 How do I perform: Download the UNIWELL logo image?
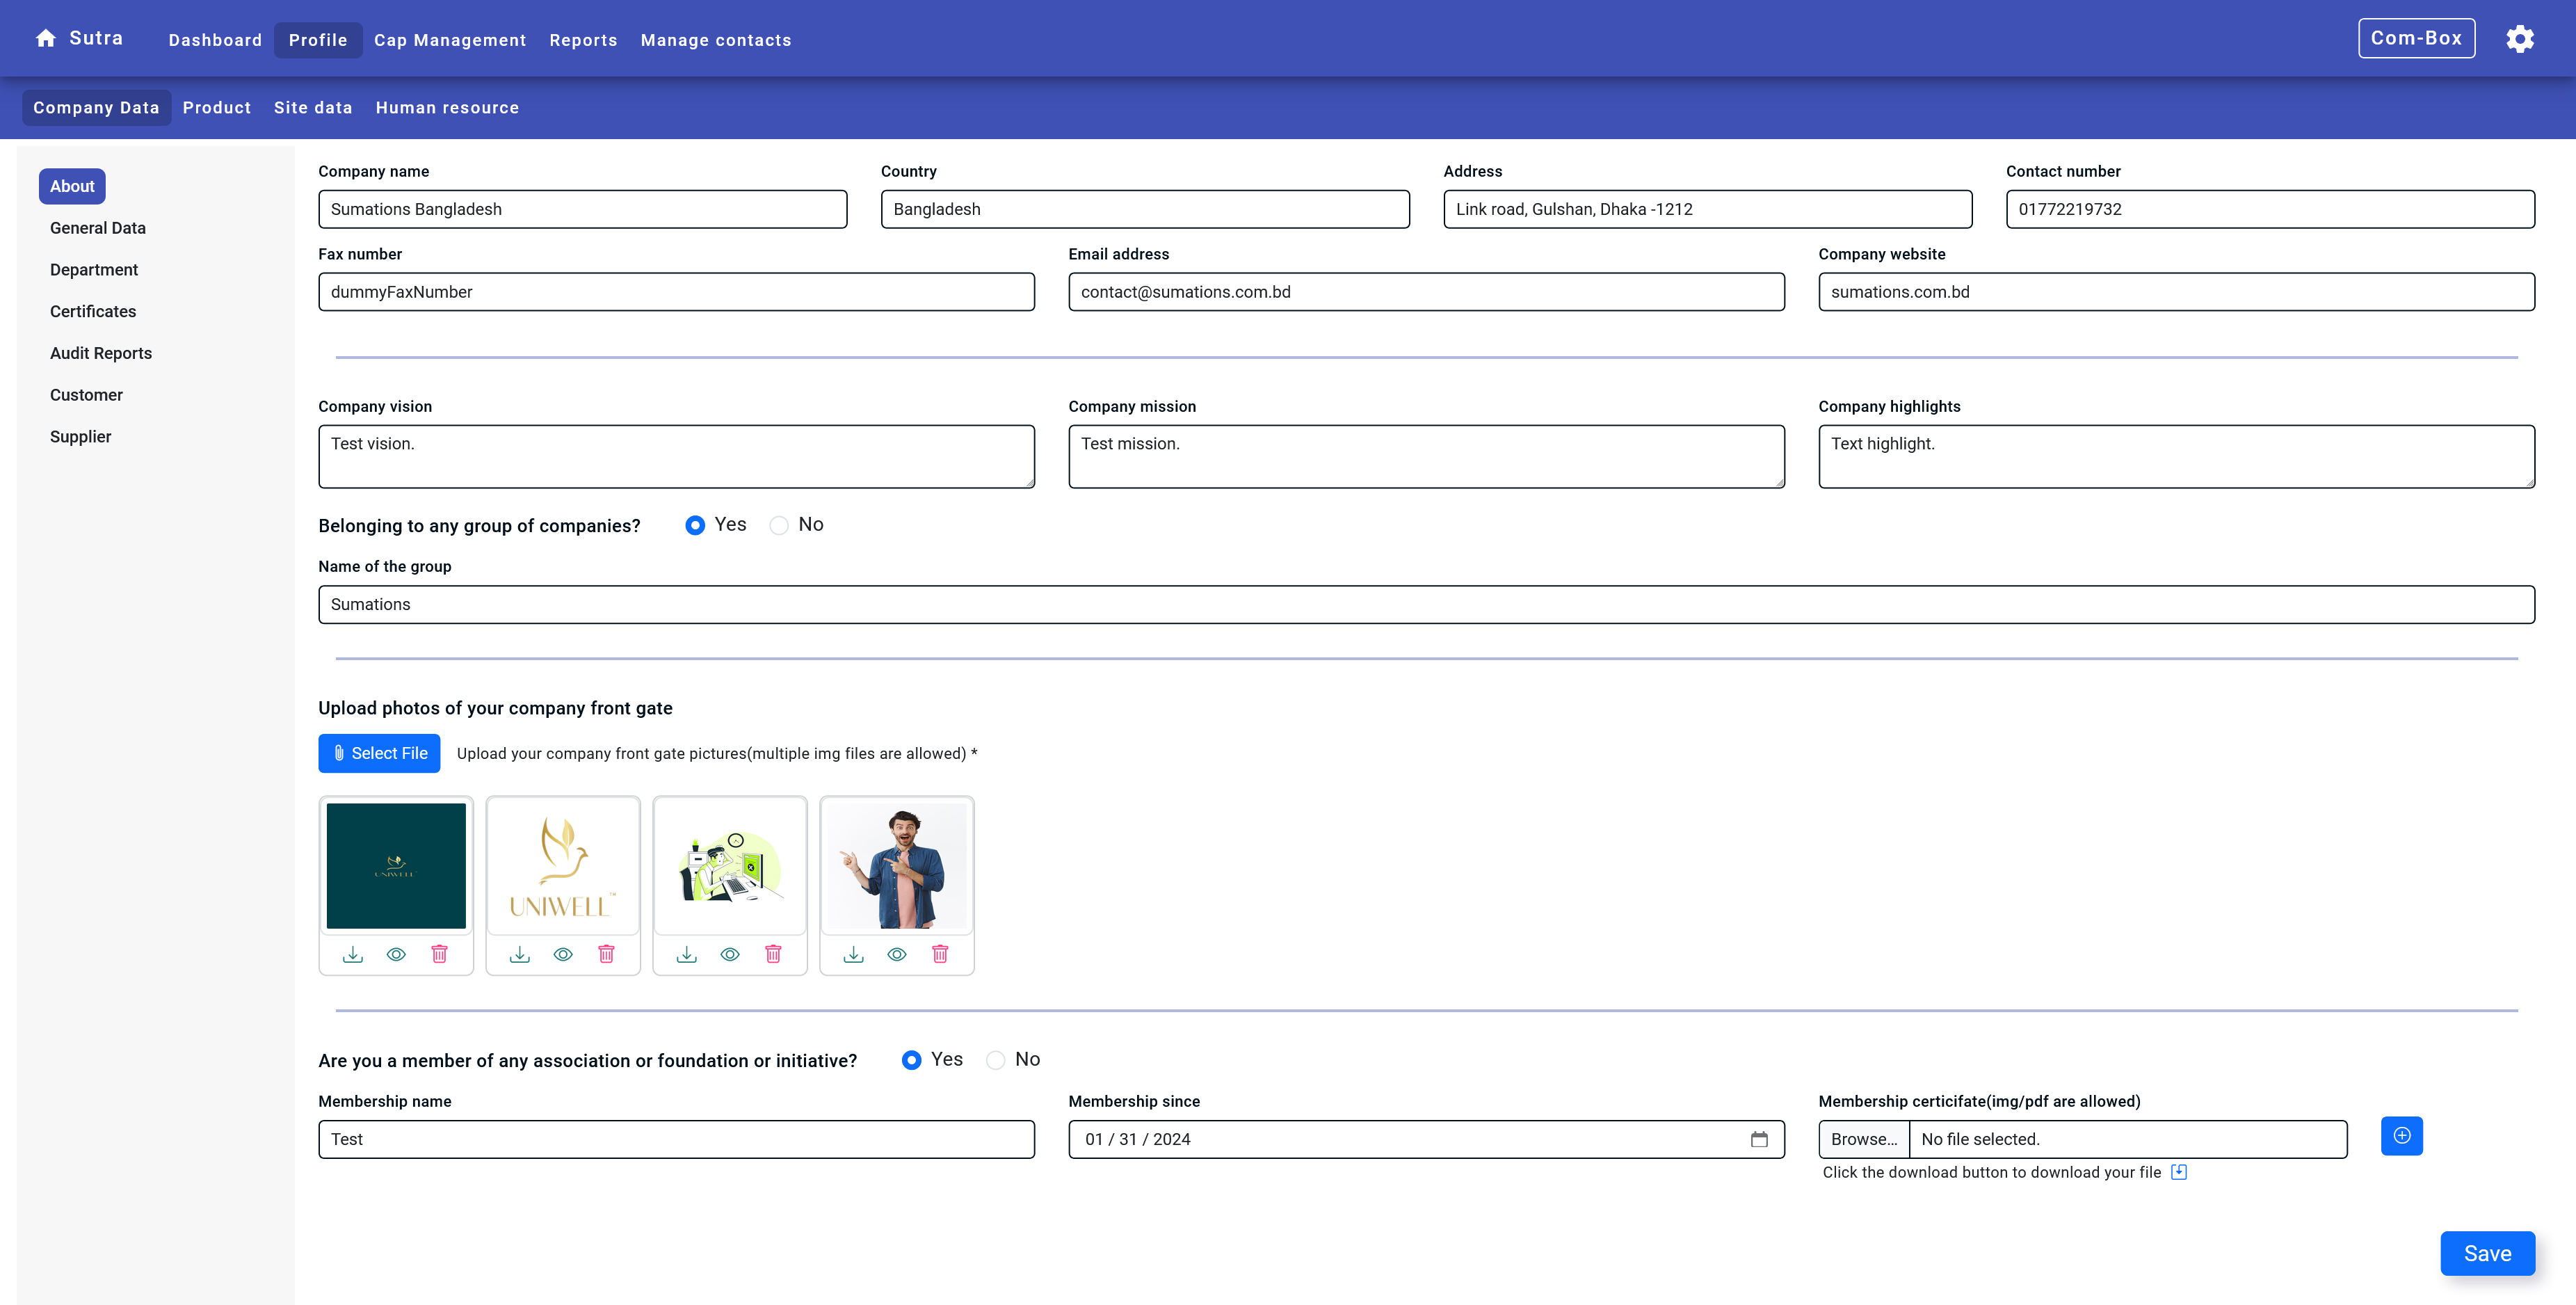520,954
